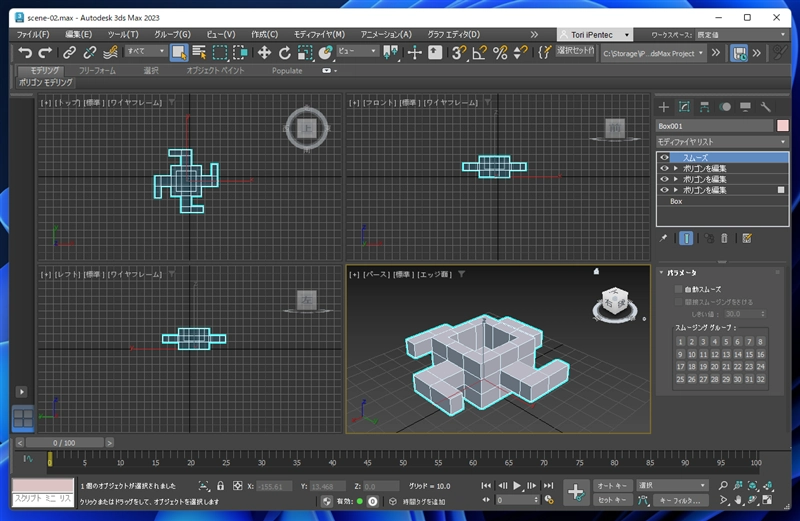The height and width of the screenshot is (521, 800).
Task: Toggle smoothing group 16 button
Action: [760, 354]
